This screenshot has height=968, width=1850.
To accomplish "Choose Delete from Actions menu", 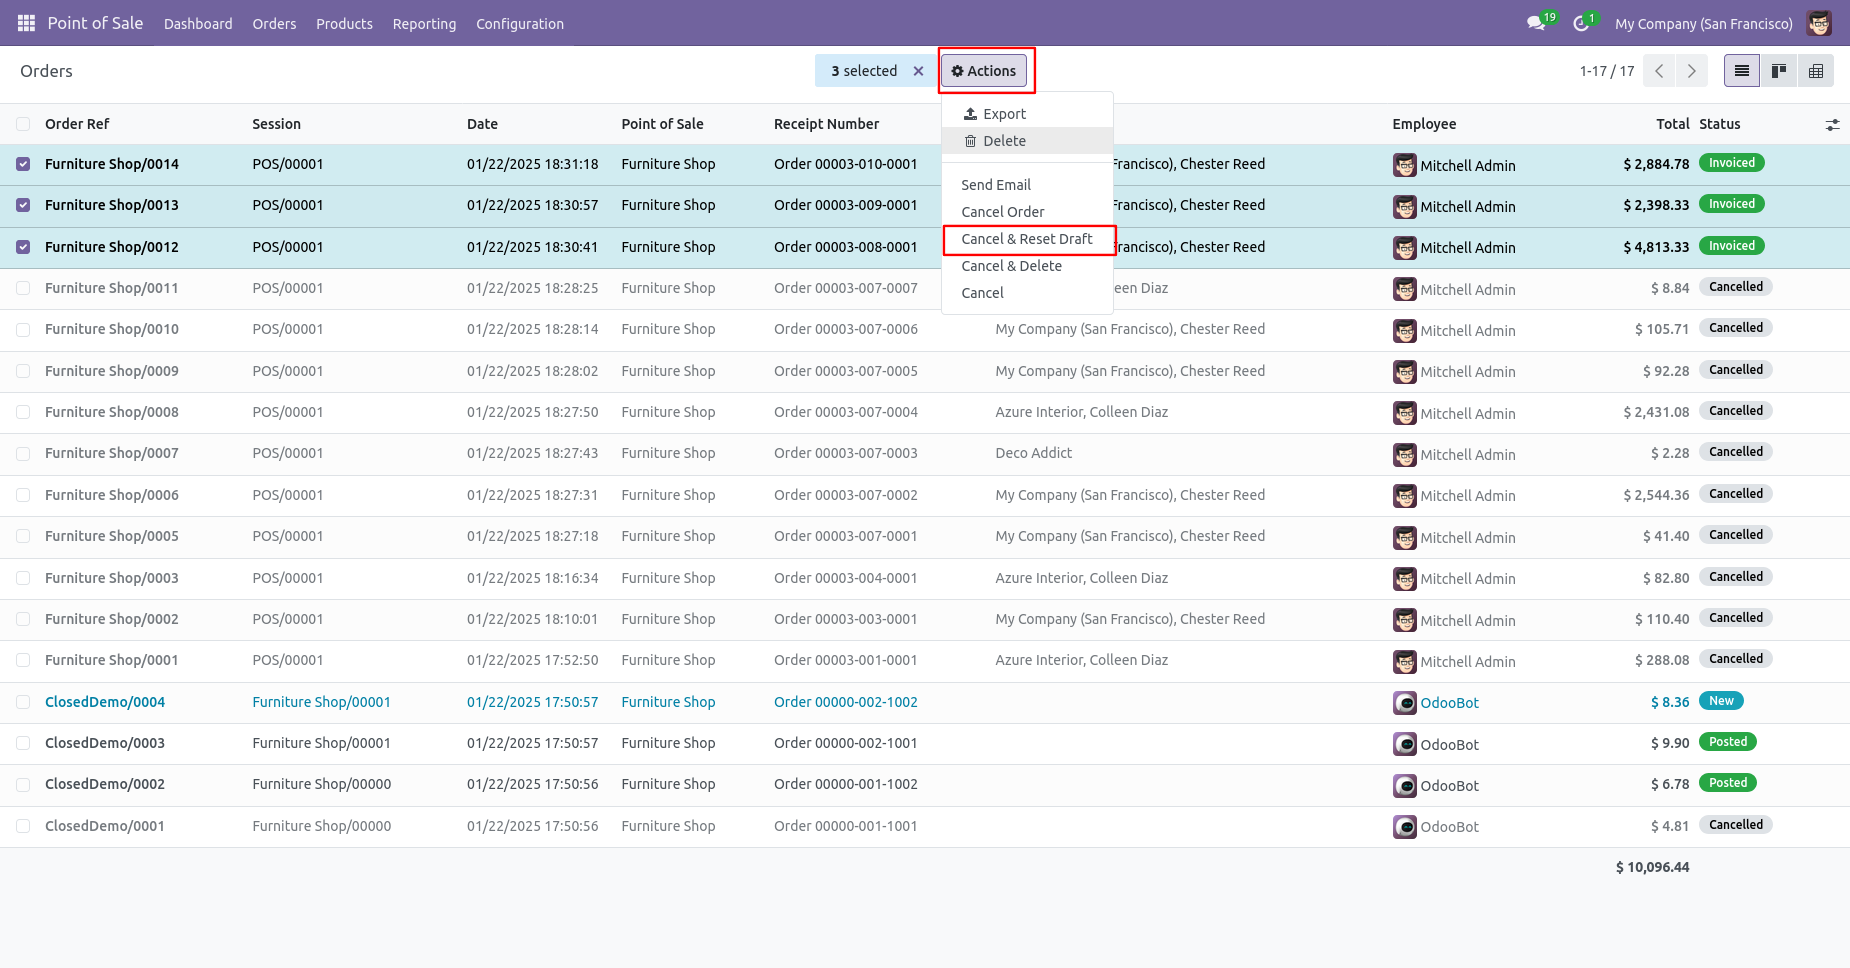I will tap(1027, 141).
